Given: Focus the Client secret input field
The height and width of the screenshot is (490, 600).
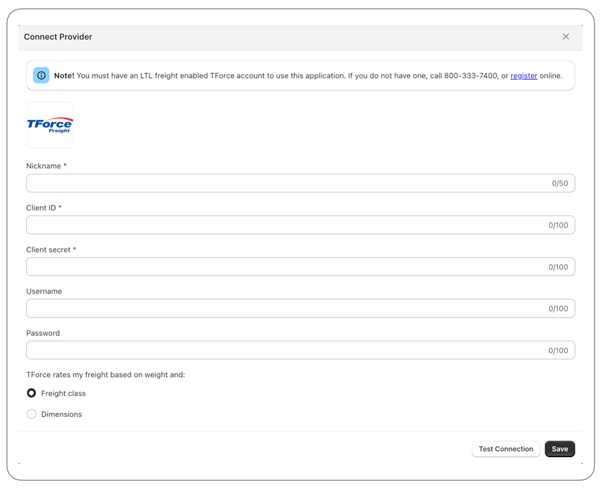Looking at the screenshot, I should click(x=300, y=267).
